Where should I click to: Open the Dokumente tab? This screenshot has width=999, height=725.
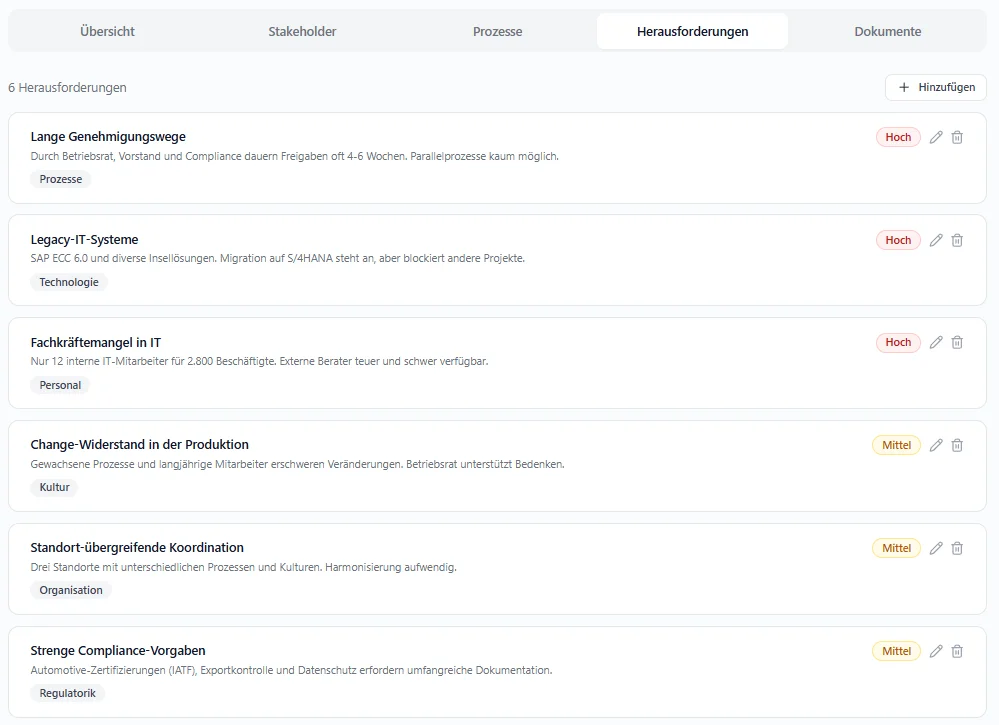tap(887, 31)
